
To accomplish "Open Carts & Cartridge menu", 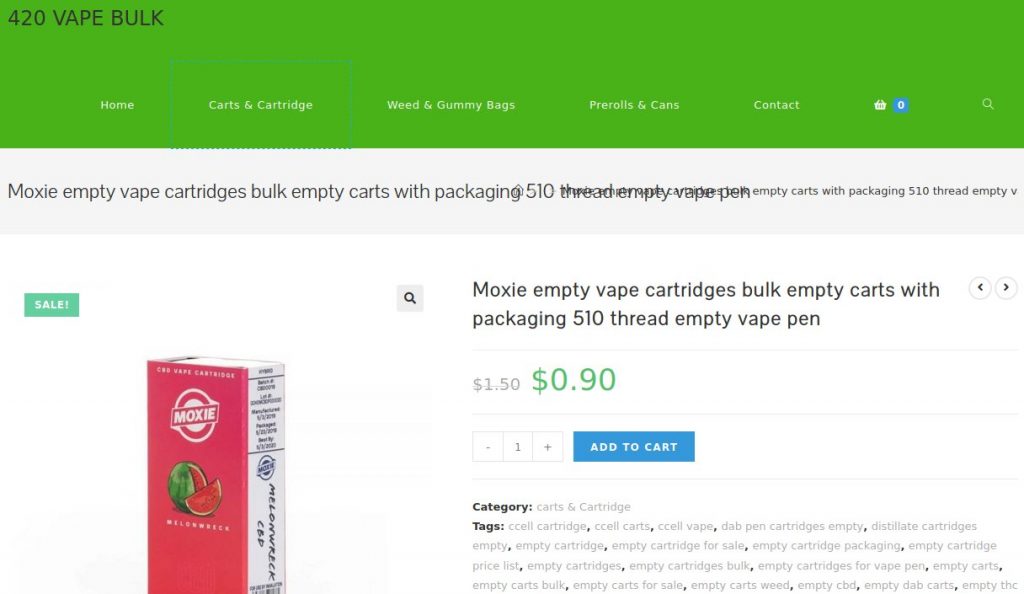I will click(x=261, y=104).
